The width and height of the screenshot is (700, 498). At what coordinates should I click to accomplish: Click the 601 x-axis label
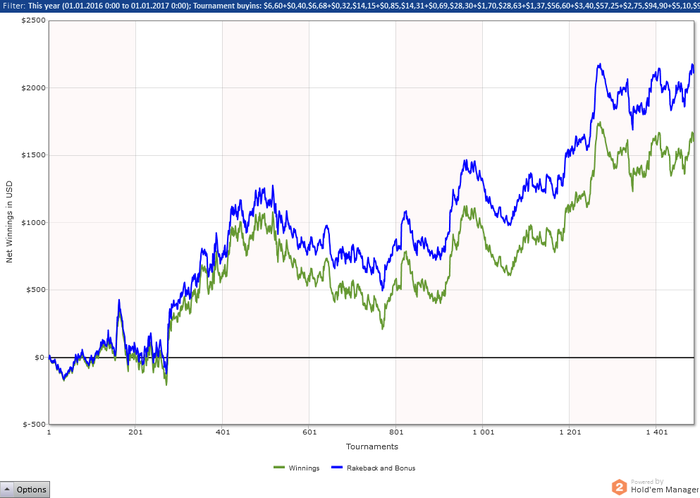309,432
